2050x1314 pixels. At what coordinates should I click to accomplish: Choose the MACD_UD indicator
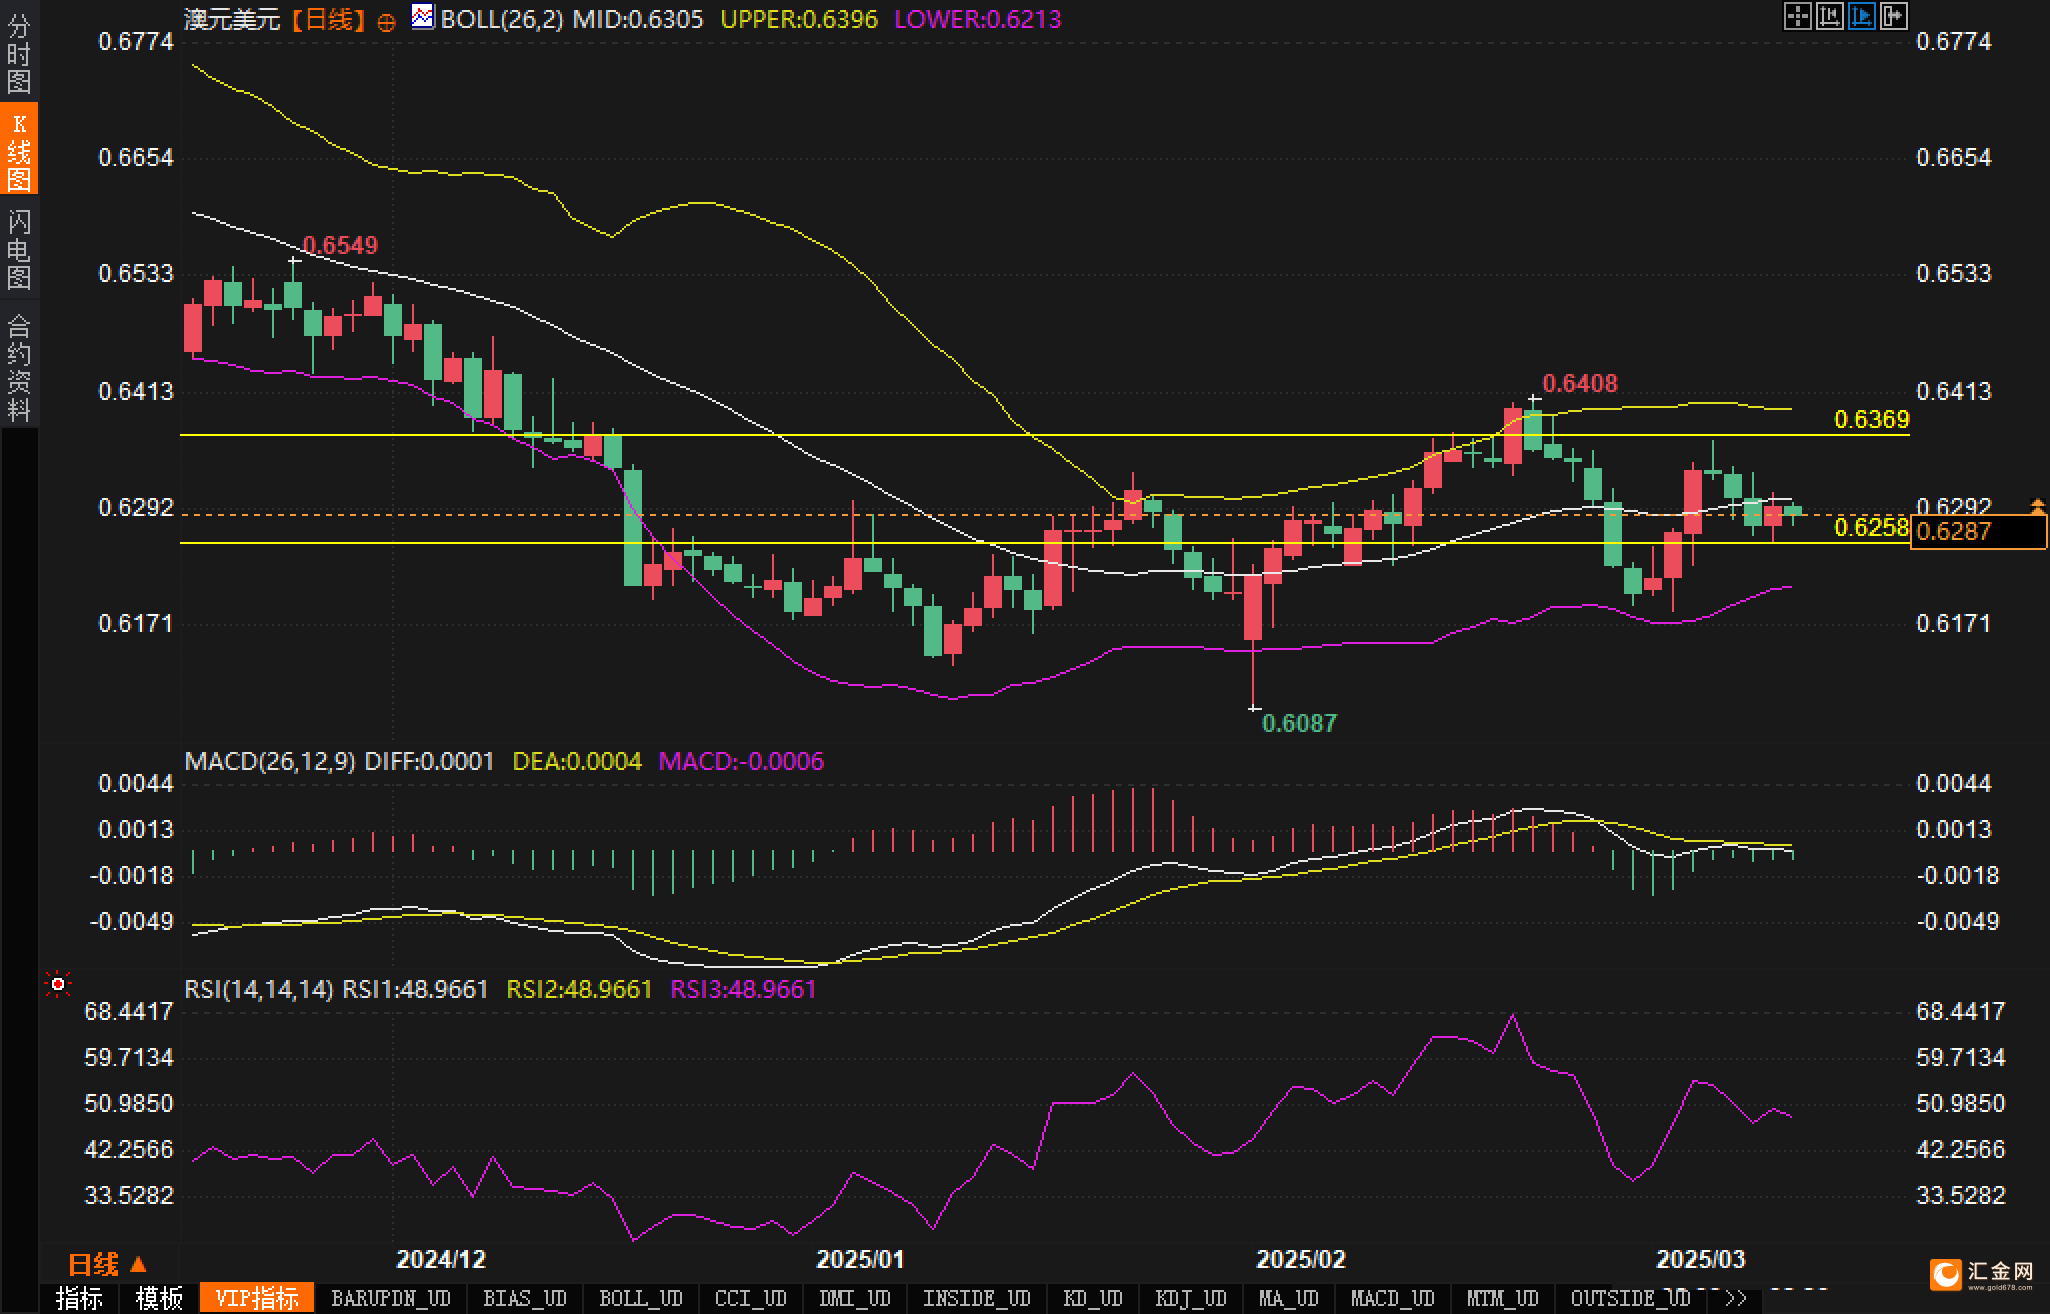[x=1392, y=1298]
